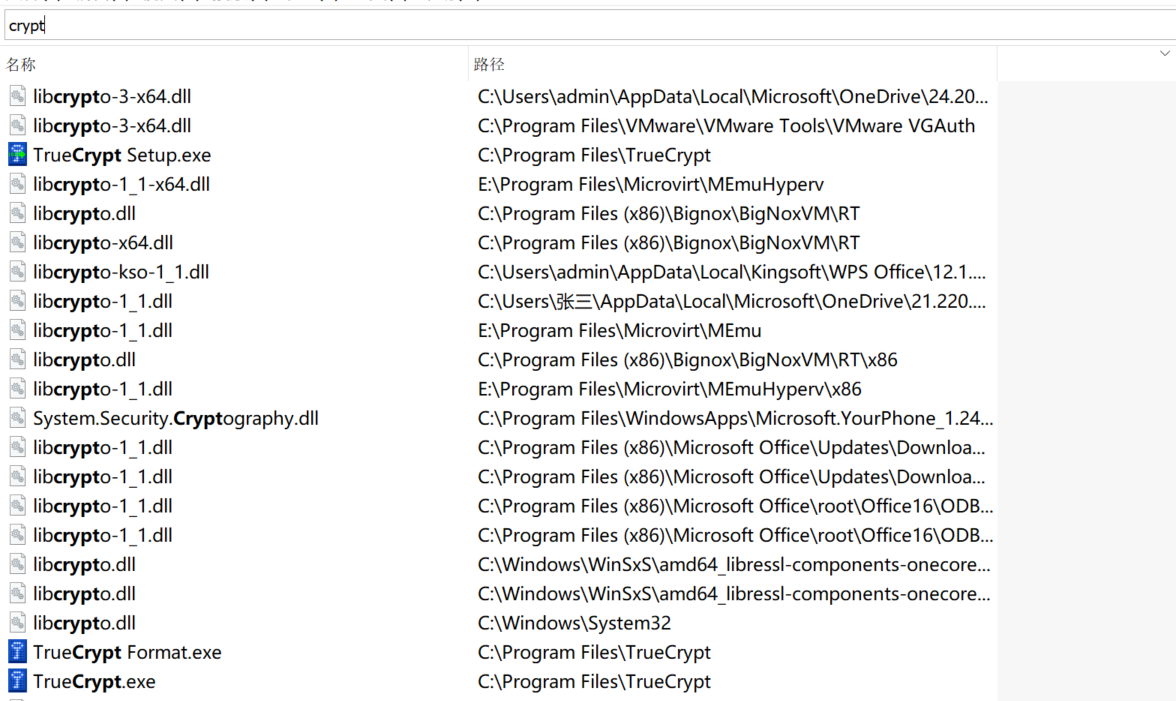
Task: Select the file name "TrueCrypt Setup.exe"
Action: (122, 155)
